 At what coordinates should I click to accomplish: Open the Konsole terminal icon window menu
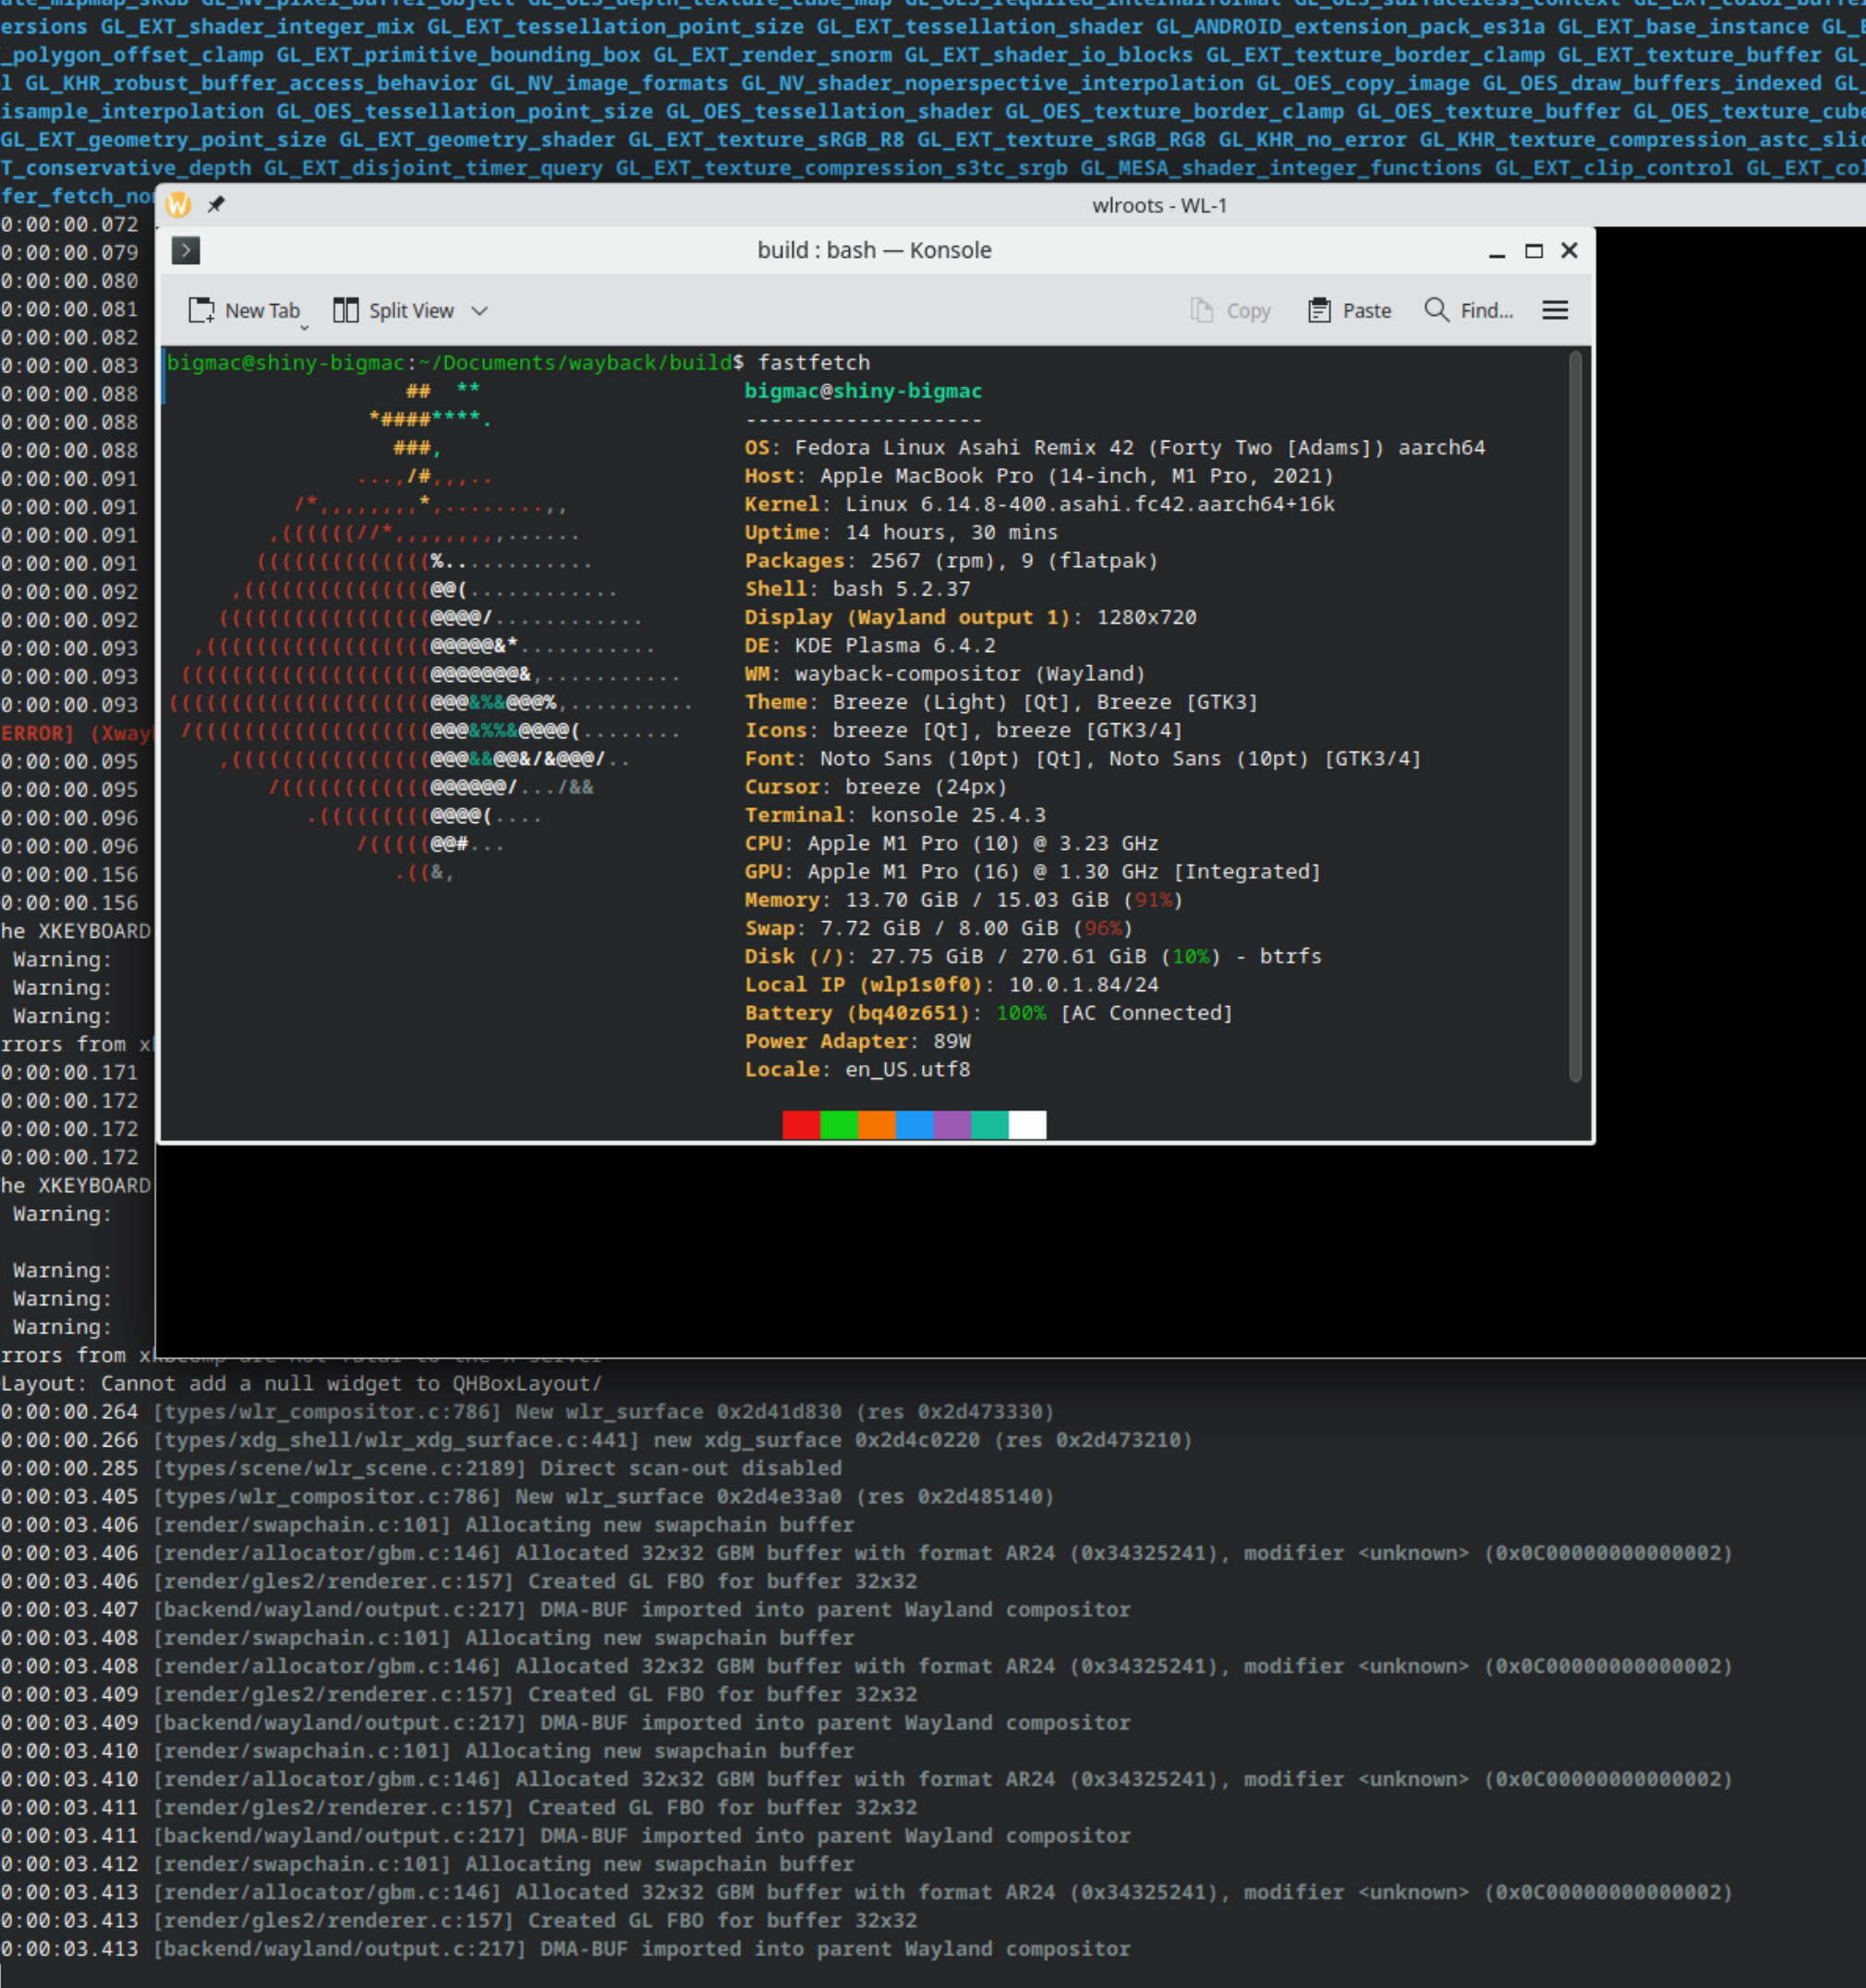click(186, 250)
